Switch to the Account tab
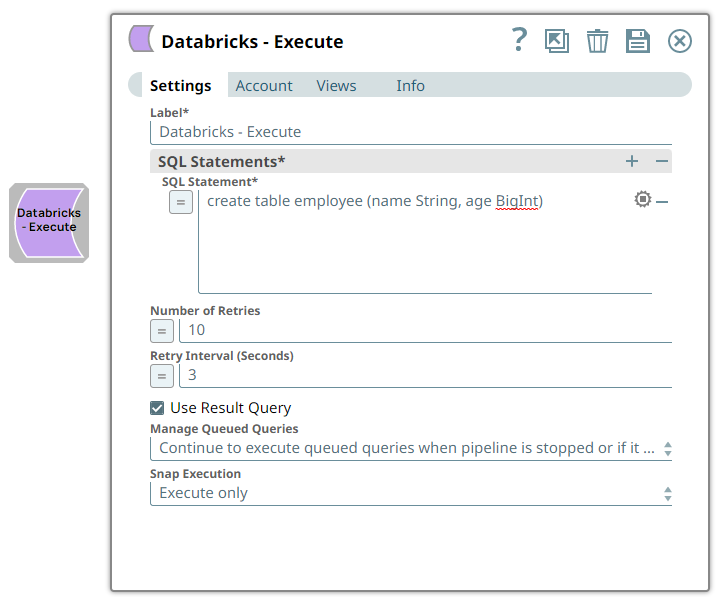This screenshot has height=597, width=720. [264, 86]
